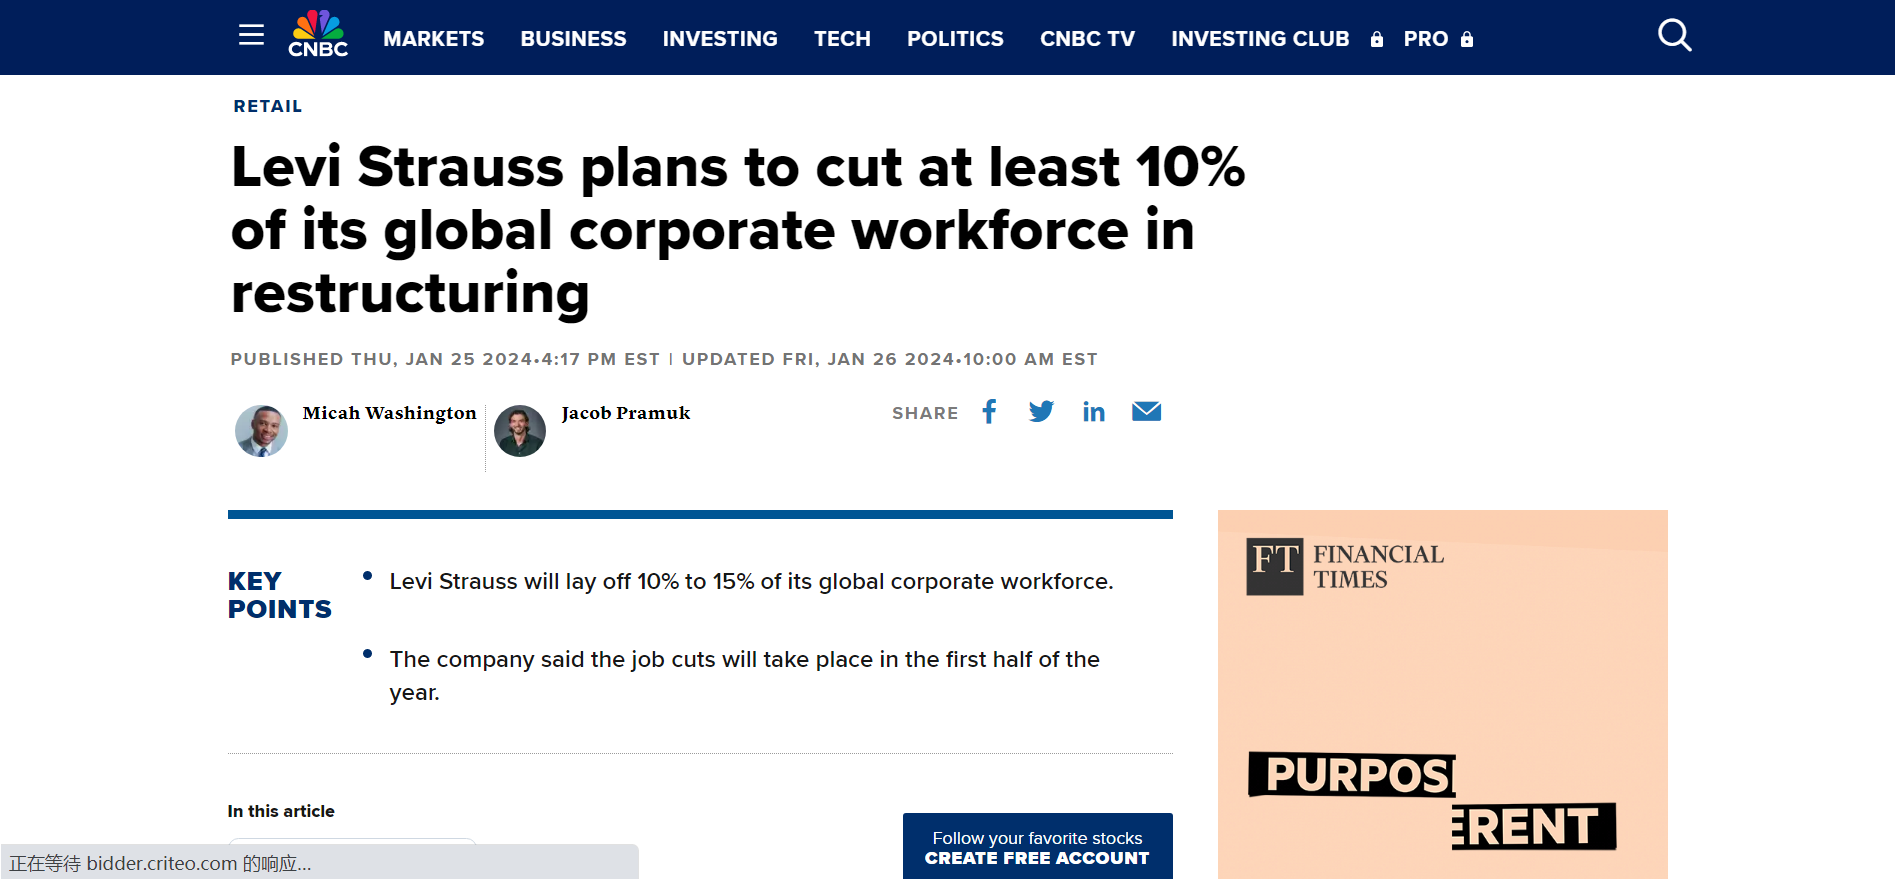Share article on Twitter
The height and width of the screenshot is (879, 1895).
pos(1041,412)
